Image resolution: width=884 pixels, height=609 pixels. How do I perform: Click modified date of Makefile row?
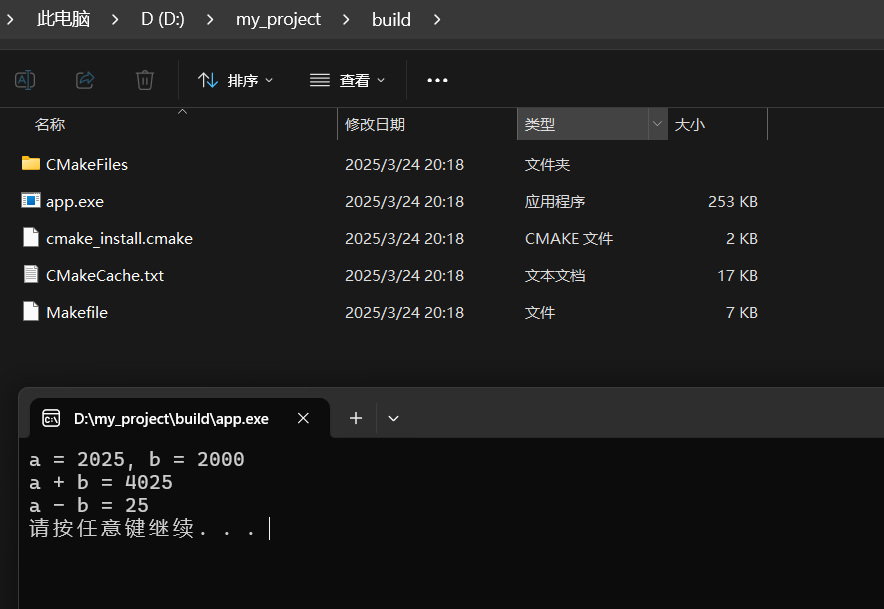[404, 312]
